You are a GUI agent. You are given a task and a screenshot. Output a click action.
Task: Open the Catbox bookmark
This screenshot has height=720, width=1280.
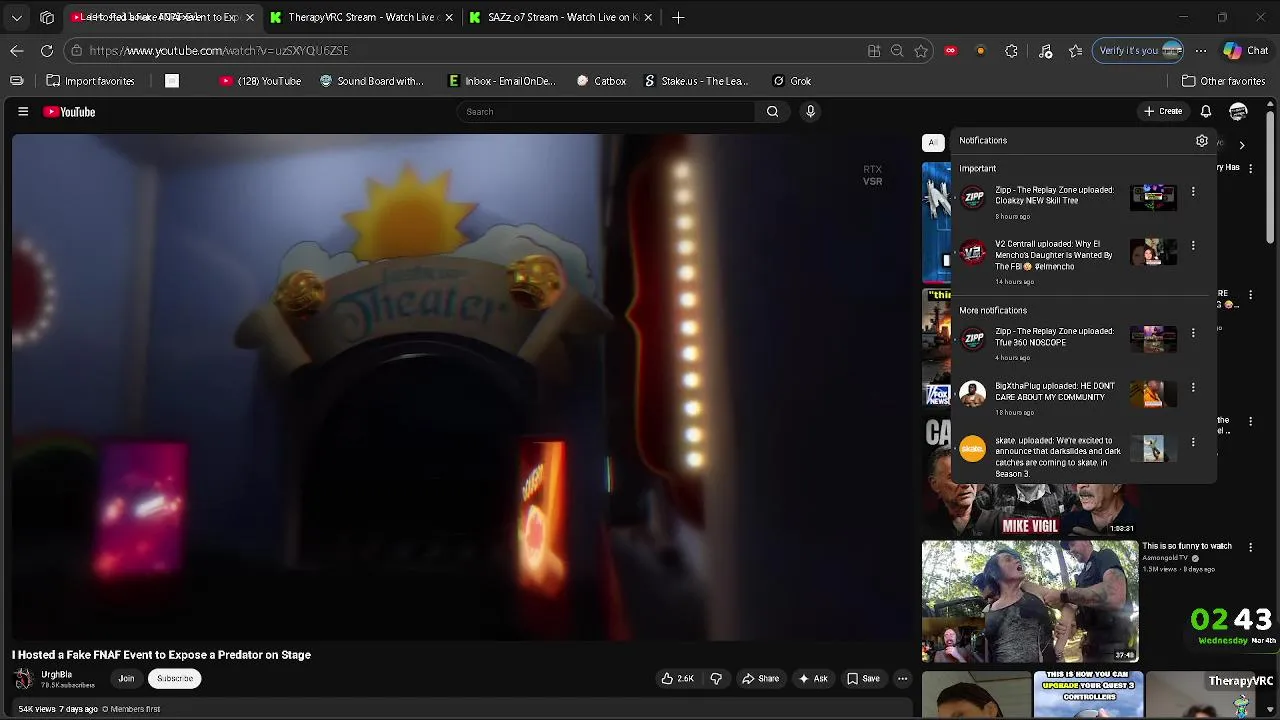(601, 81)
